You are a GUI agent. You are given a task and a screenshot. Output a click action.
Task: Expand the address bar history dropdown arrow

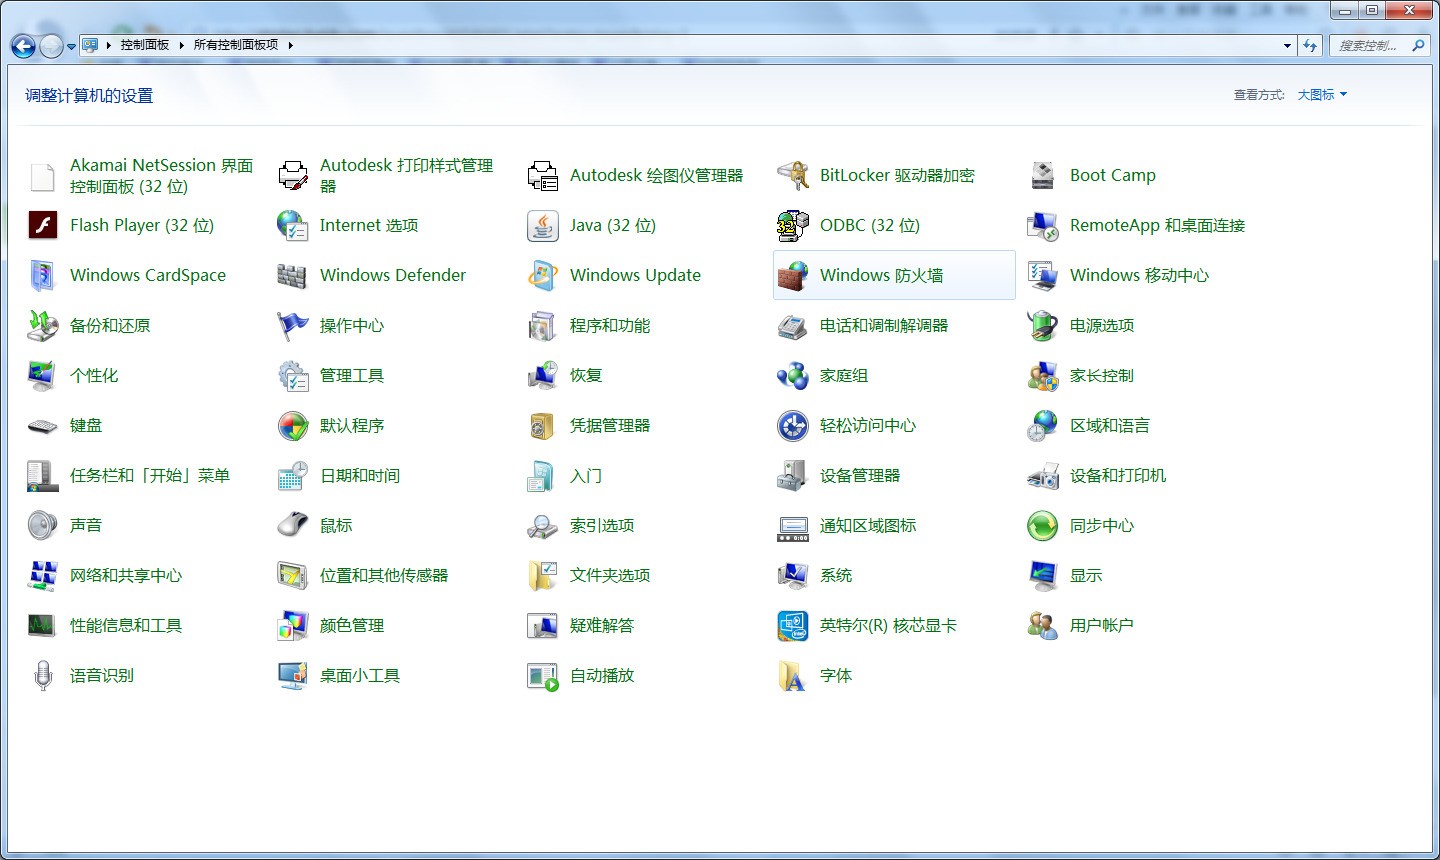pos(1287,46)
